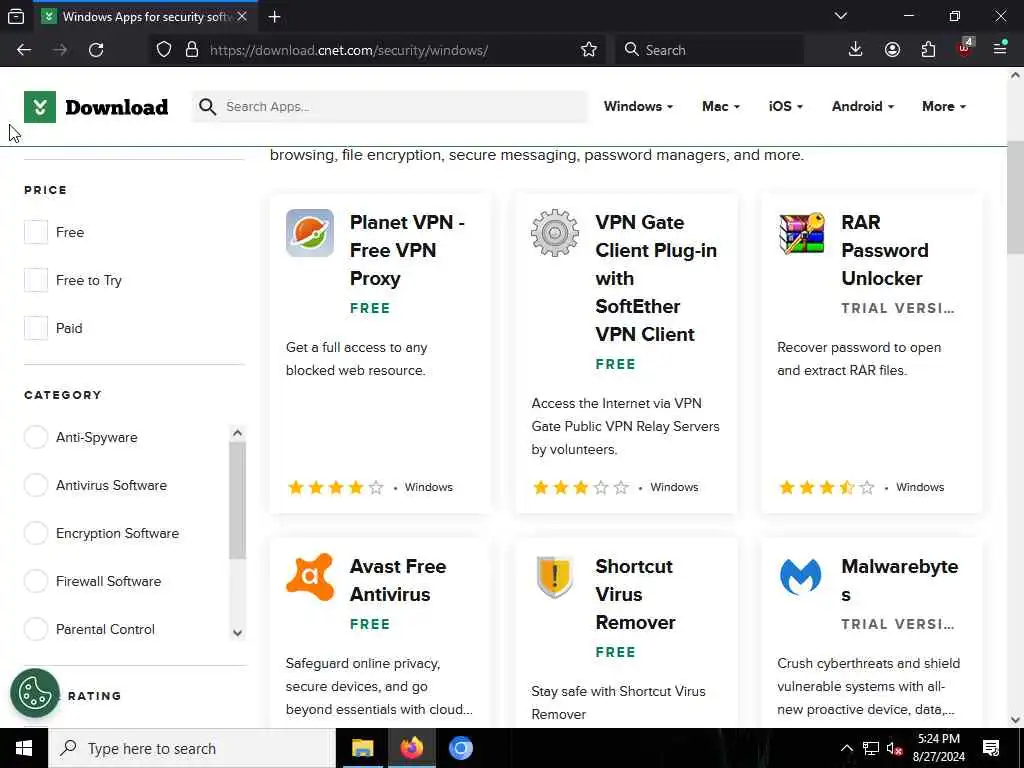Open Firefox downloads panel icon
Screen dimensions: 1024x768
pos(855,50)
